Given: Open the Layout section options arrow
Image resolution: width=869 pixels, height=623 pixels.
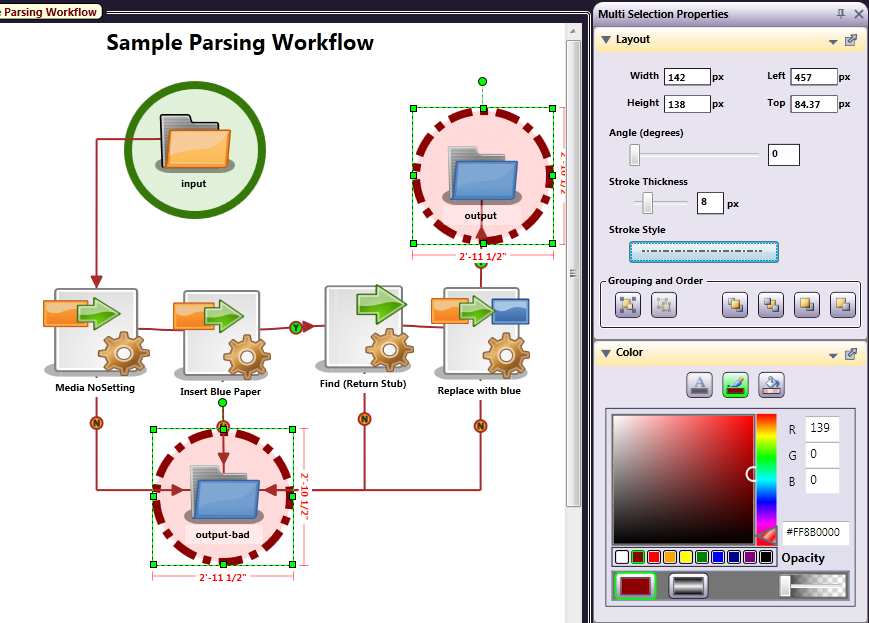Looking at the screenshot, I should pyautogui.click(x=833, y=42).
